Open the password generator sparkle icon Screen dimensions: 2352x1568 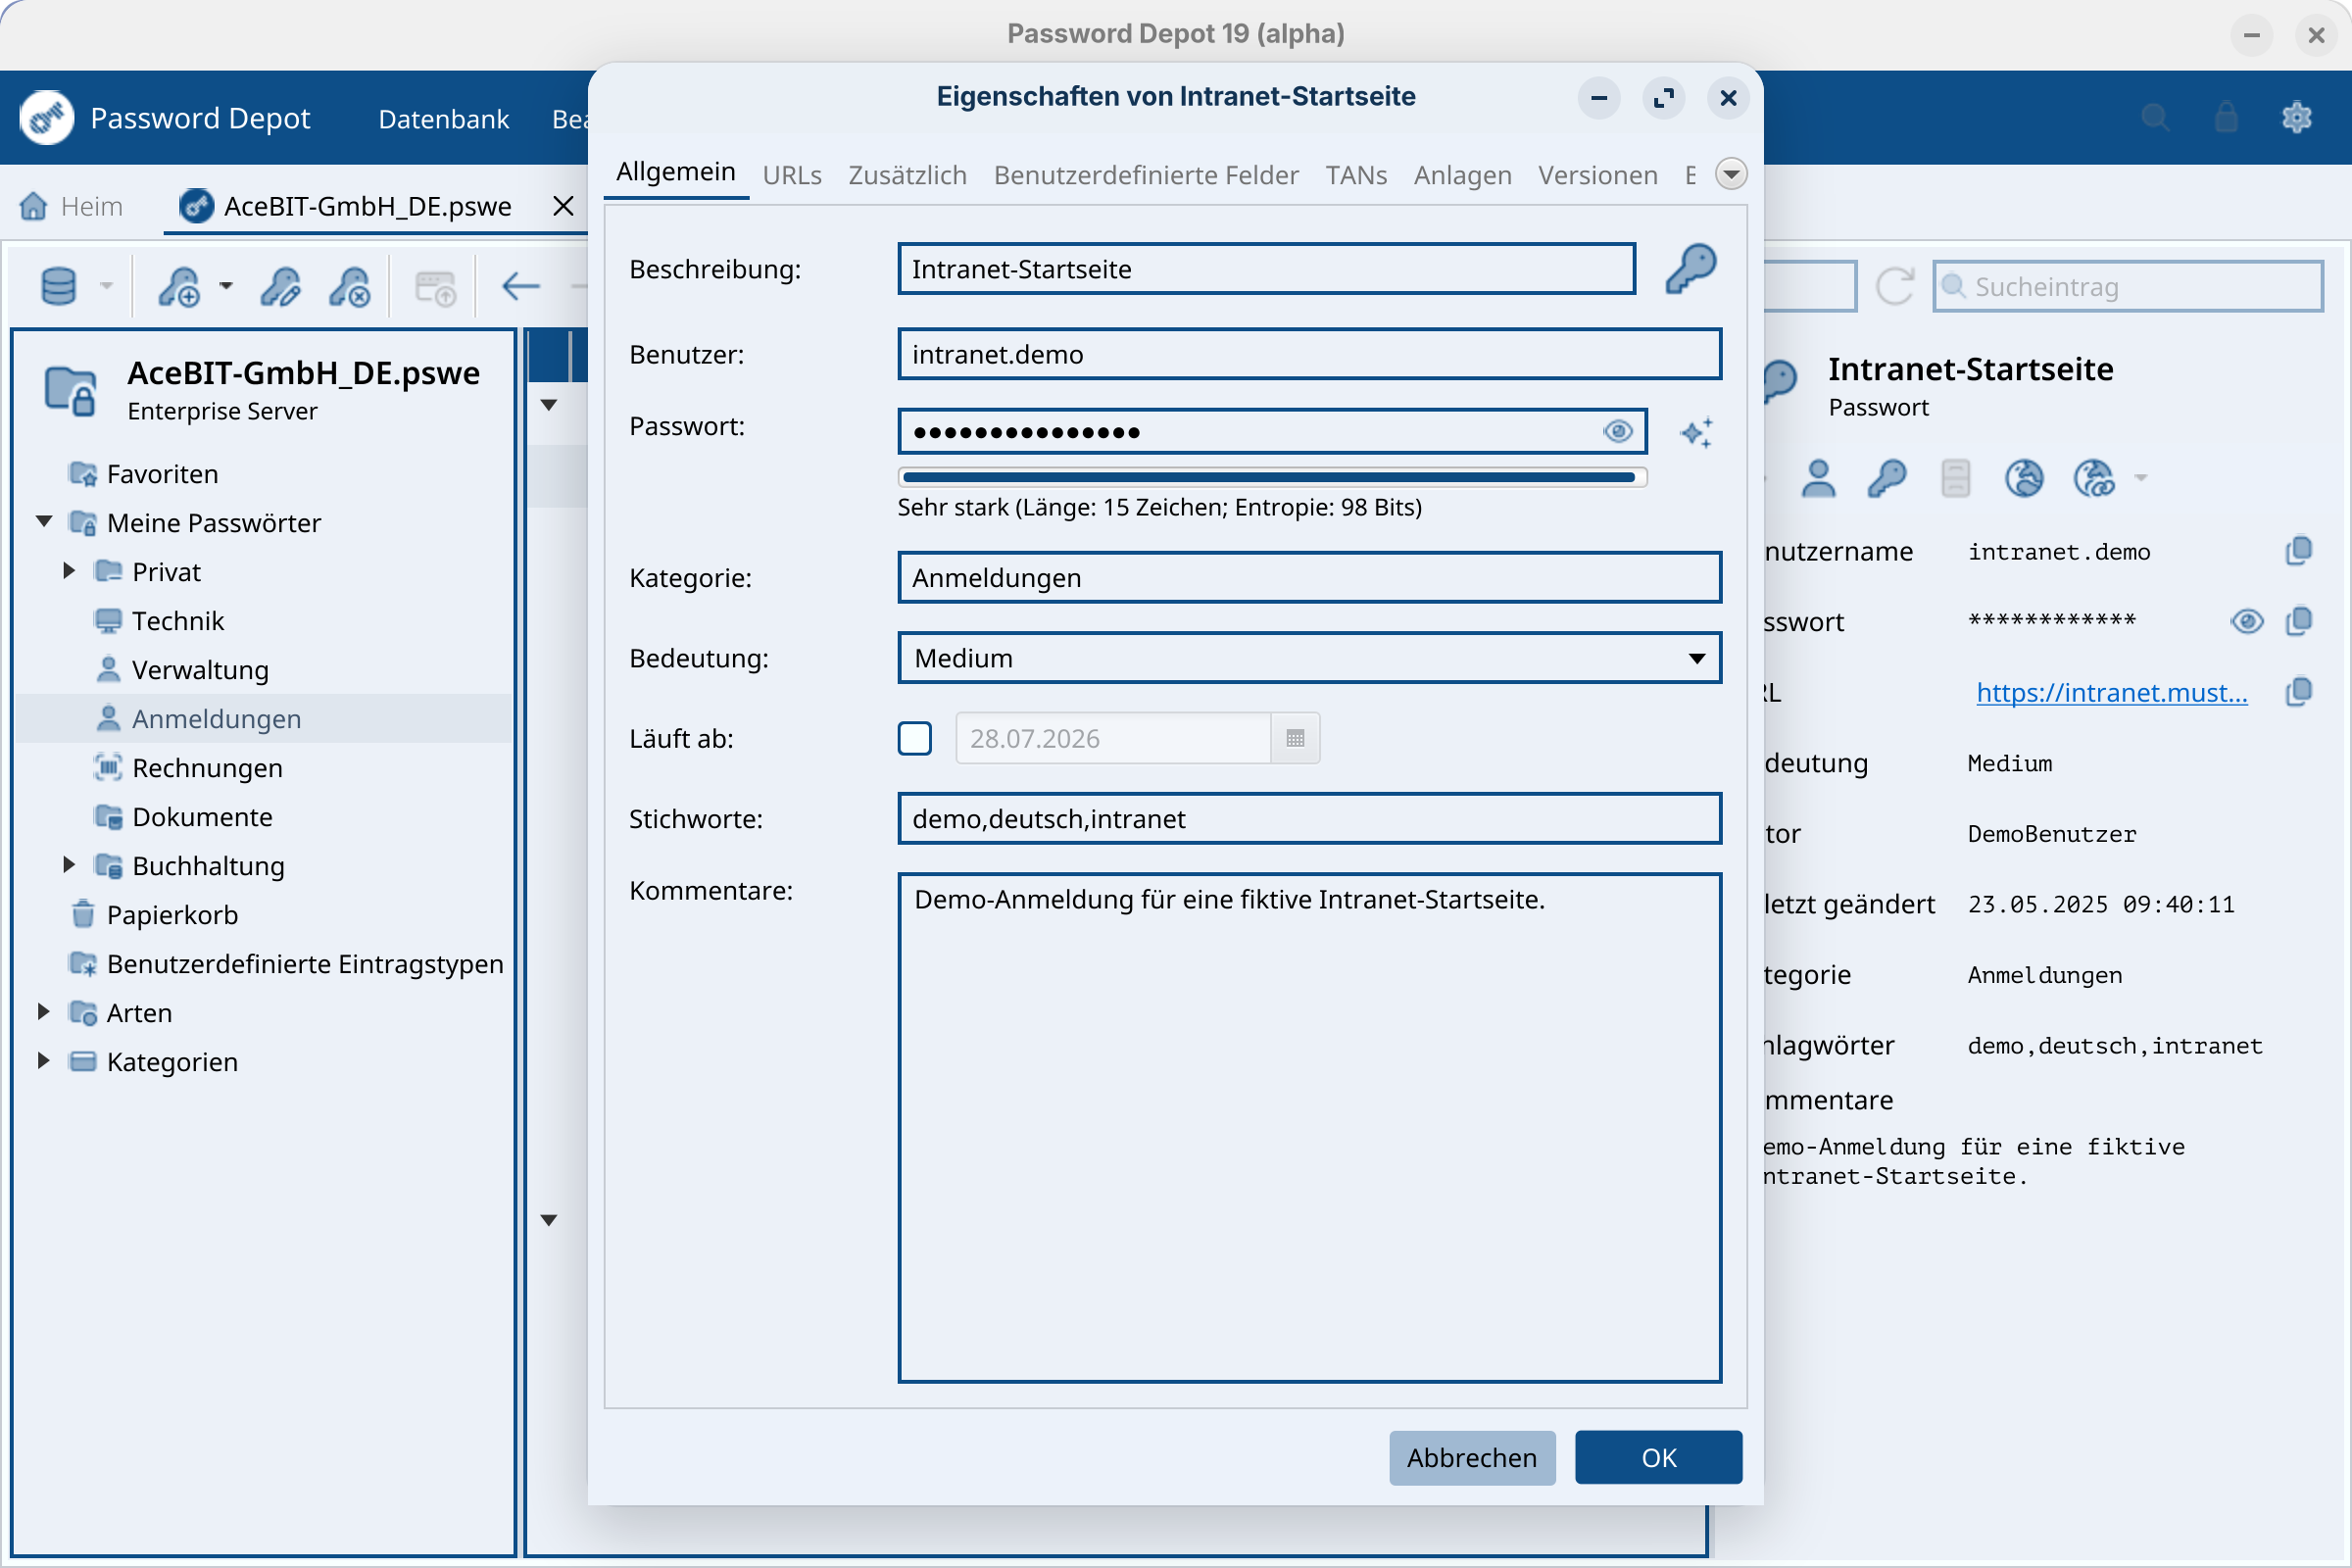[x=1697, y=432]
